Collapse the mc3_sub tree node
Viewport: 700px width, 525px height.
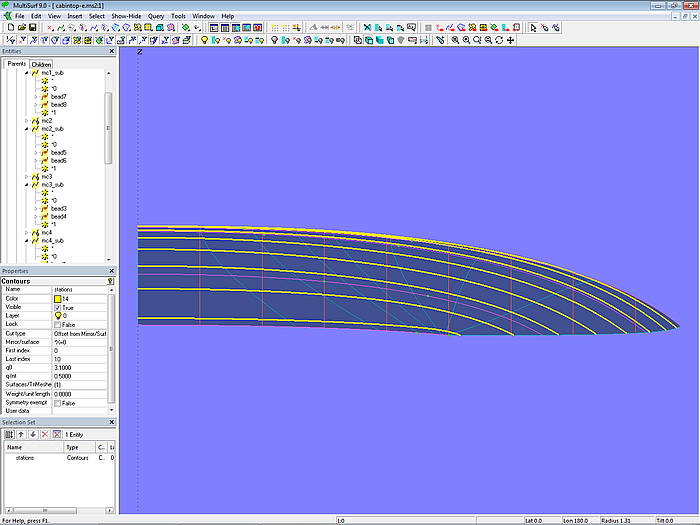tap(27, 185)
